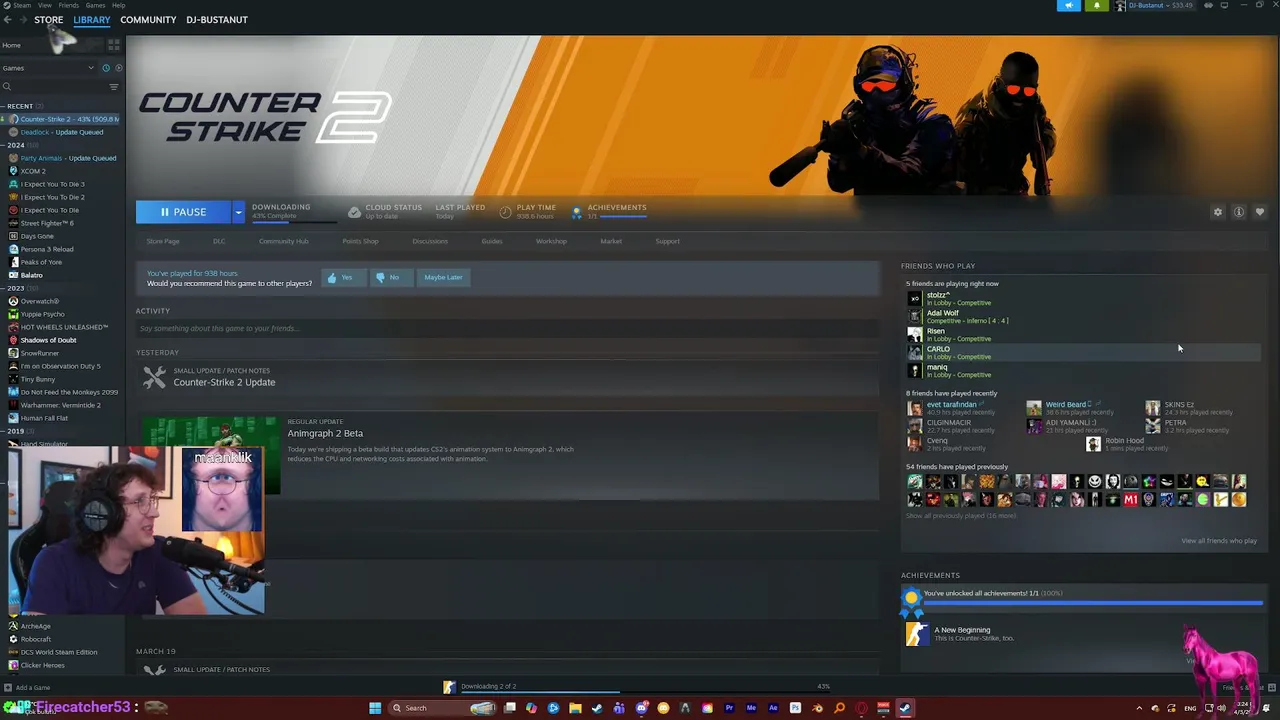The image size is (1280, 720).
Task: Collapse the RECENT category
Action: tap(20, 106)
